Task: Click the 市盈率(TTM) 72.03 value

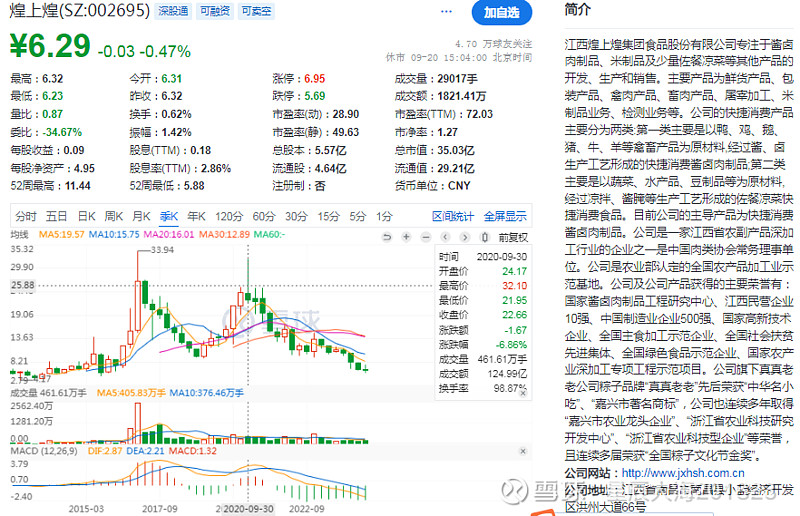Action: [443, 114]
